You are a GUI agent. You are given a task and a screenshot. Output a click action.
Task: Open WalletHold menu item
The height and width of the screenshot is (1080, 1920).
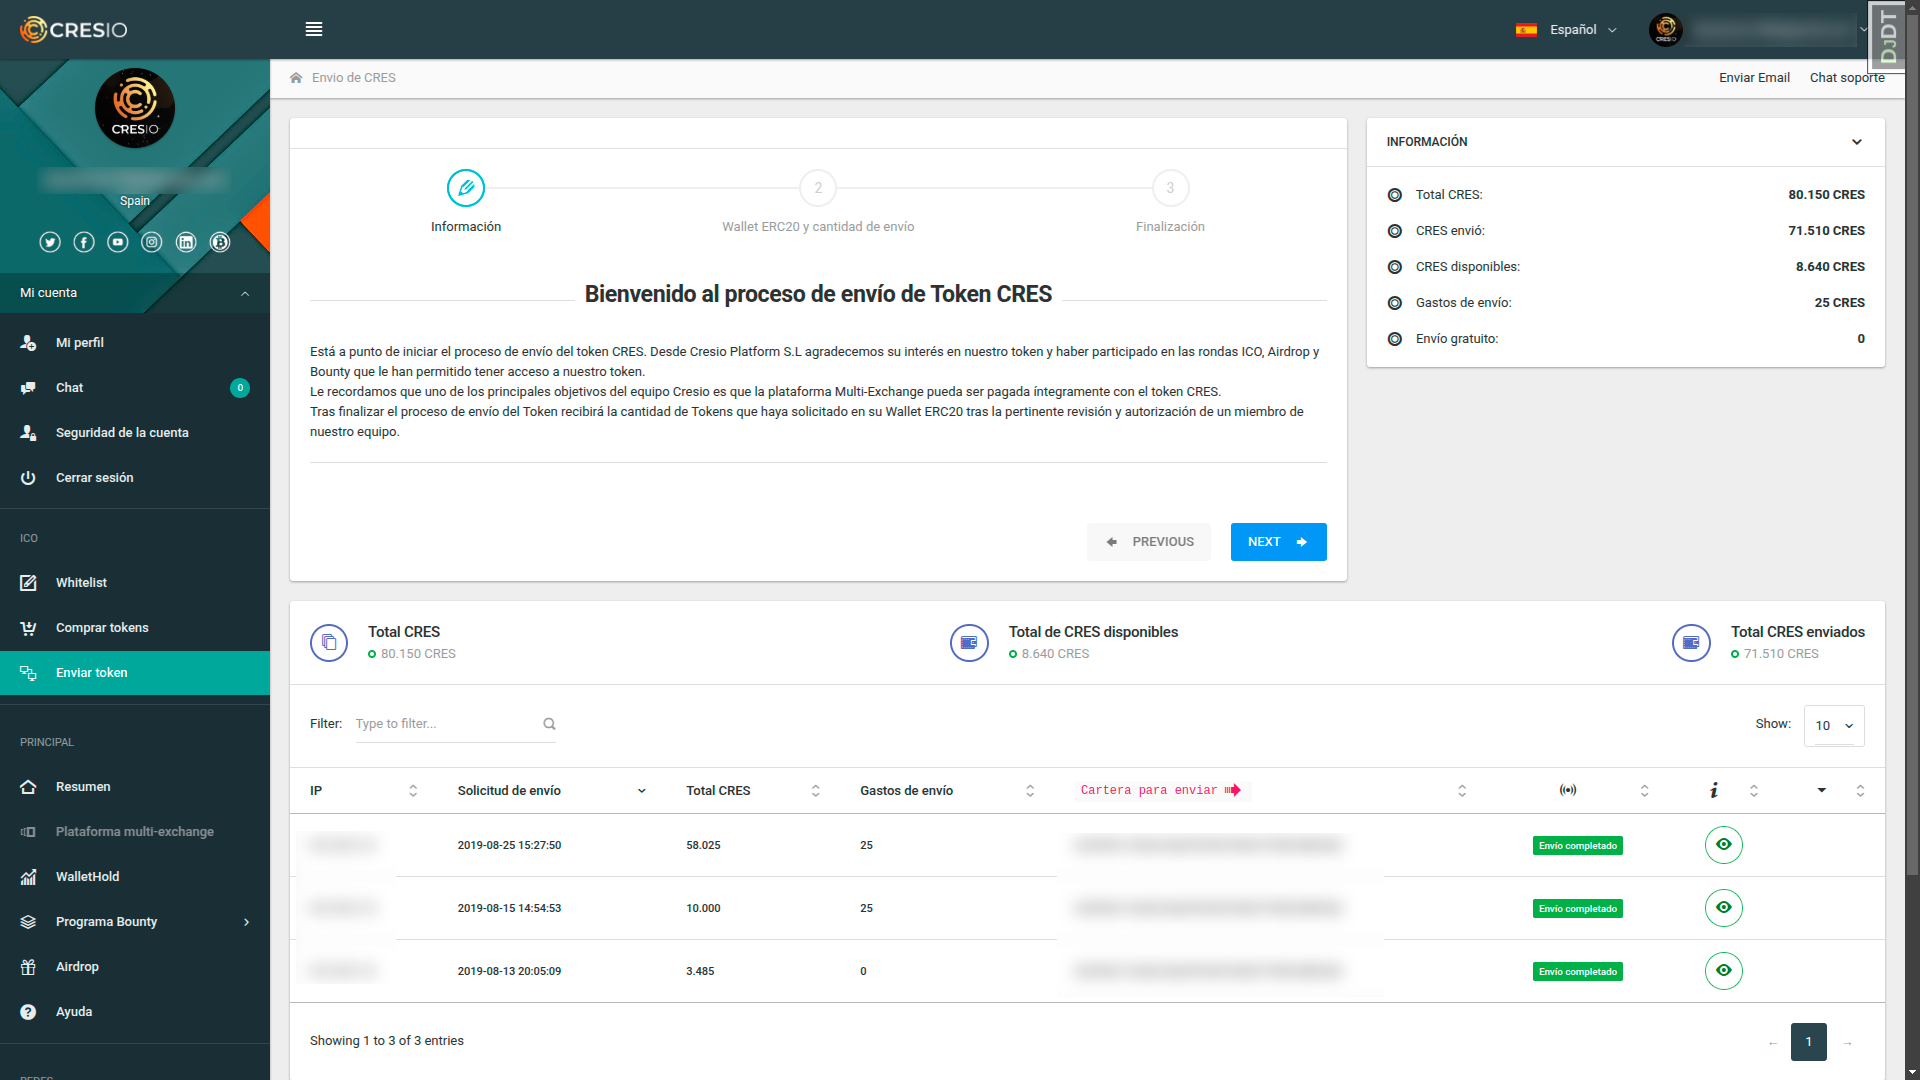135,877
